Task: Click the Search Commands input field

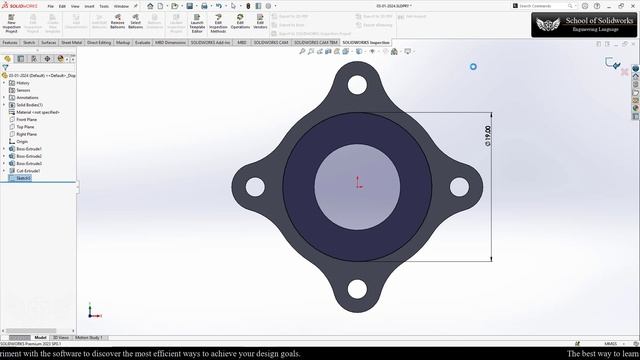Action: [x=544, y=6]
